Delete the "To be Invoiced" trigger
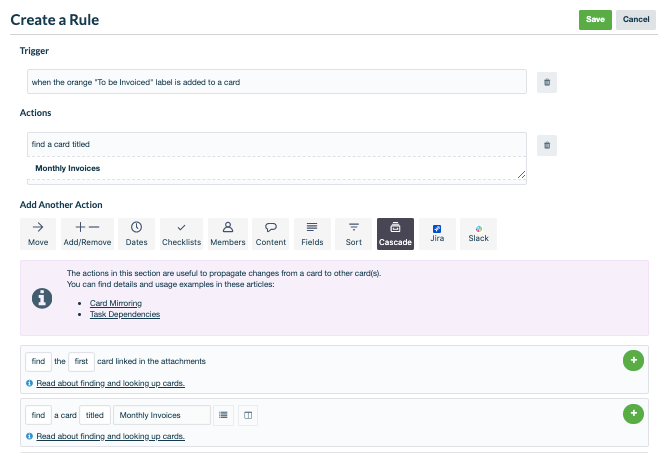The width and height of the screenshot is (658, 453). pos(546,82)
